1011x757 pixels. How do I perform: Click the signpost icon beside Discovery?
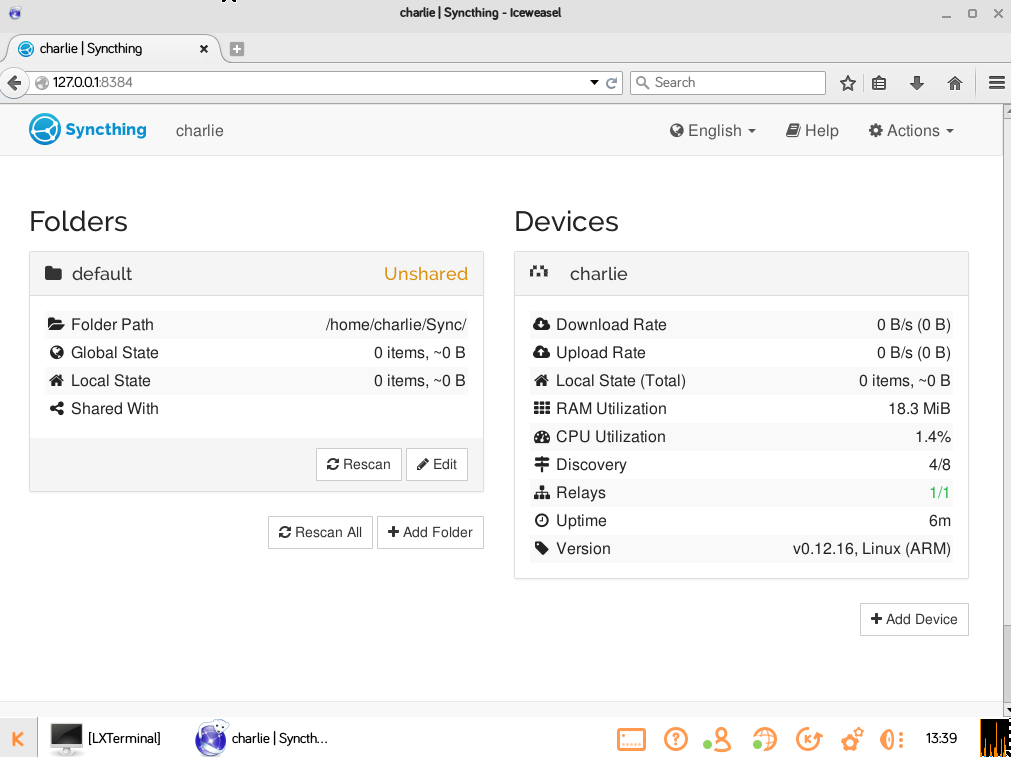pyautogui.click(x=542, y=464)
